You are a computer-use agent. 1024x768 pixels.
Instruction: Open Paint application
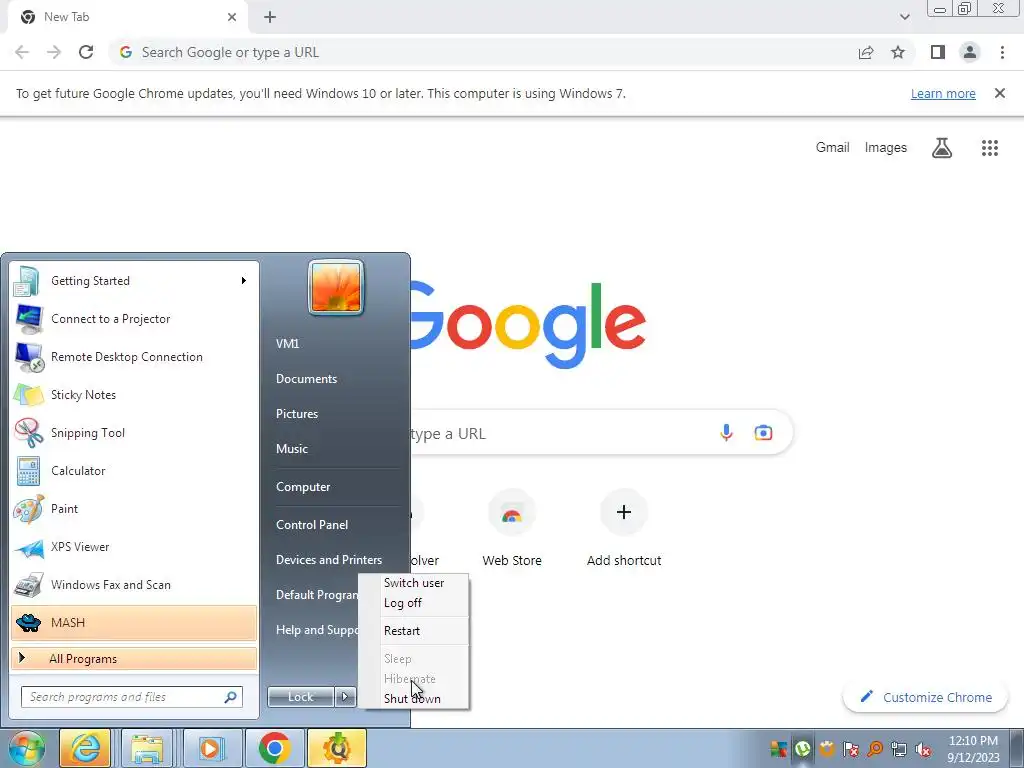click(134, 509)
